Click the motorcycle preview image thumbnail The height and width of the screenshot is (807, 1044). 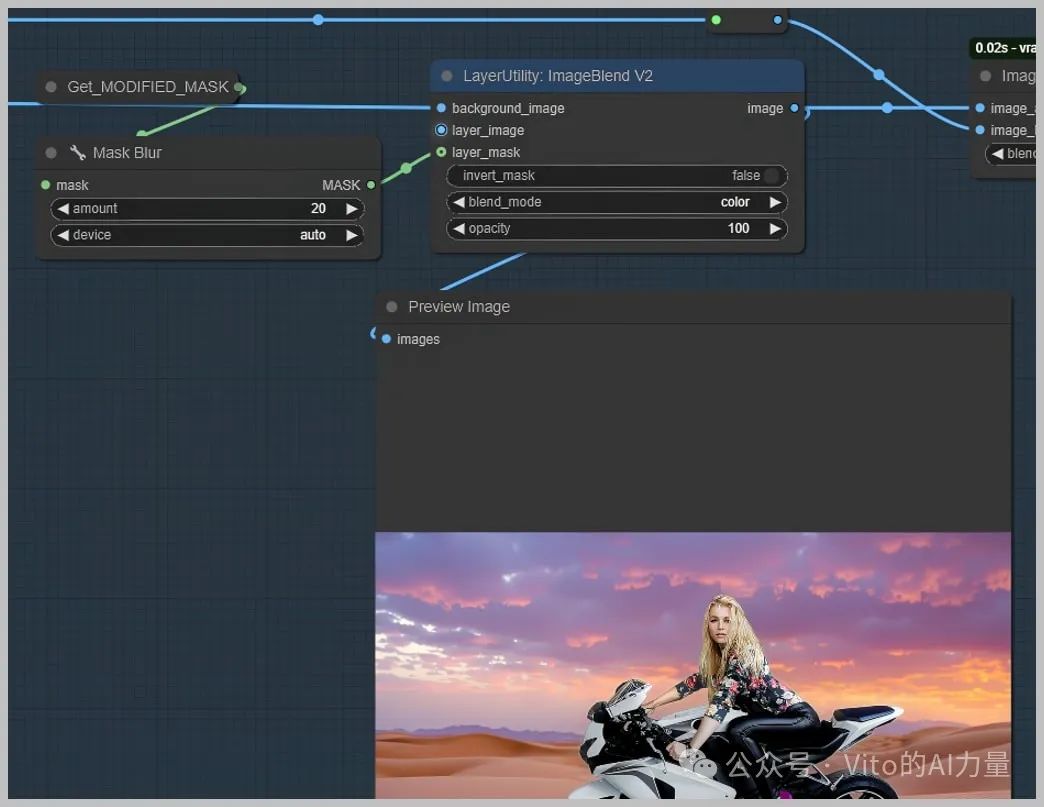coord(693,665)
